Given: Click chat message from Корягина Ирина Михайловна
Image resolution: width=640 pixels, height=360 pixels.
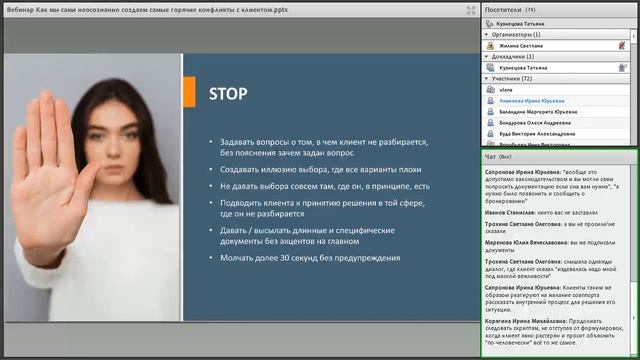Looking at the screenshot, I should click(554, 332).
